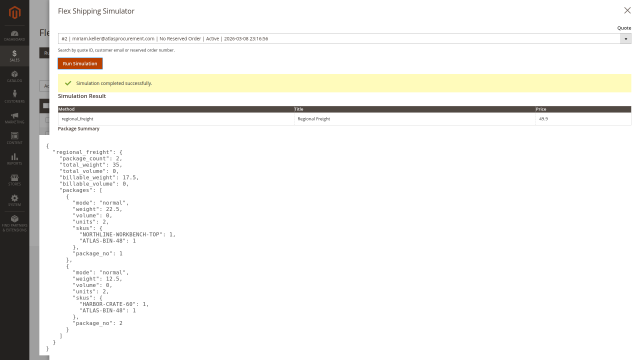Click the "package_count": 2 line
The image size is (640, 360).
point(91,158)
